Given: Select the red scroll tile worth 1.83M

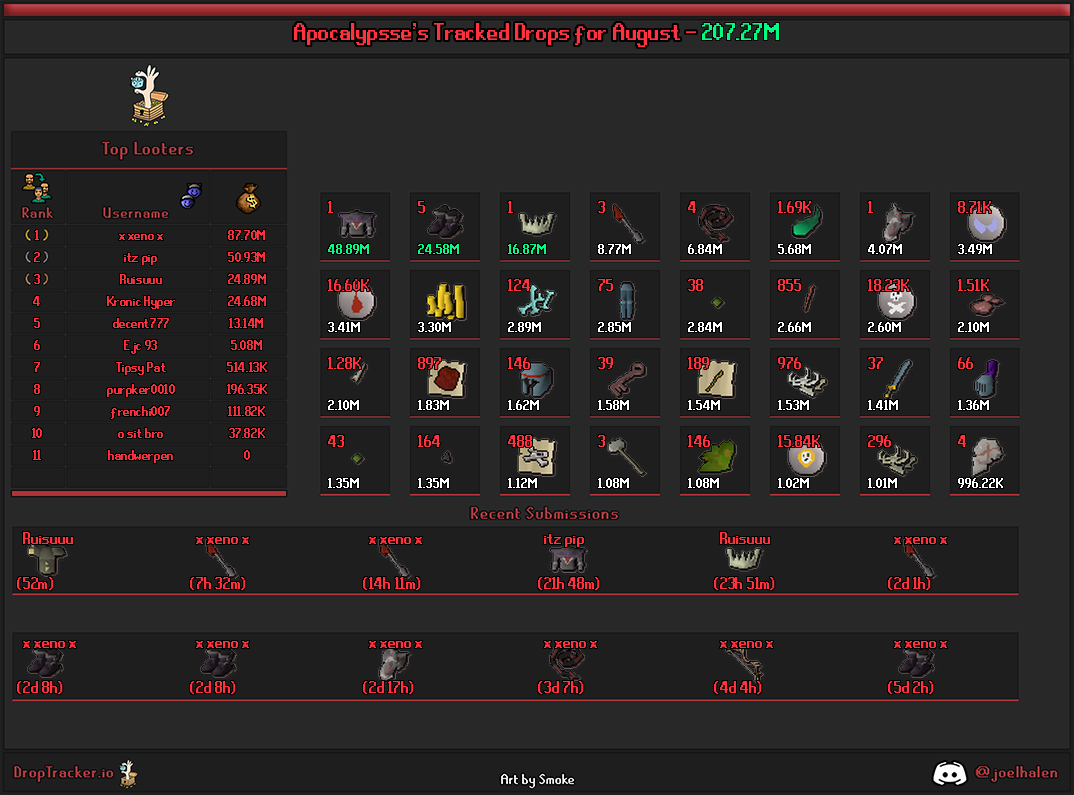Looking at the screenshot, I should click(x=445, y=383).
